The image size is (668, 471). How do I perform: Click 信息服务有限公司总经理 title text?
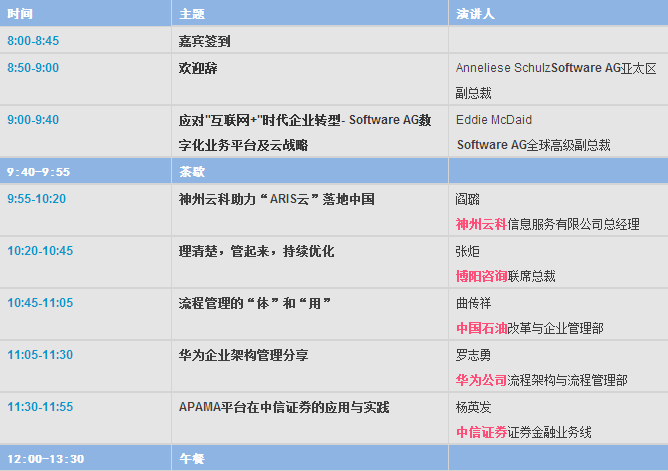pos(573,224)
